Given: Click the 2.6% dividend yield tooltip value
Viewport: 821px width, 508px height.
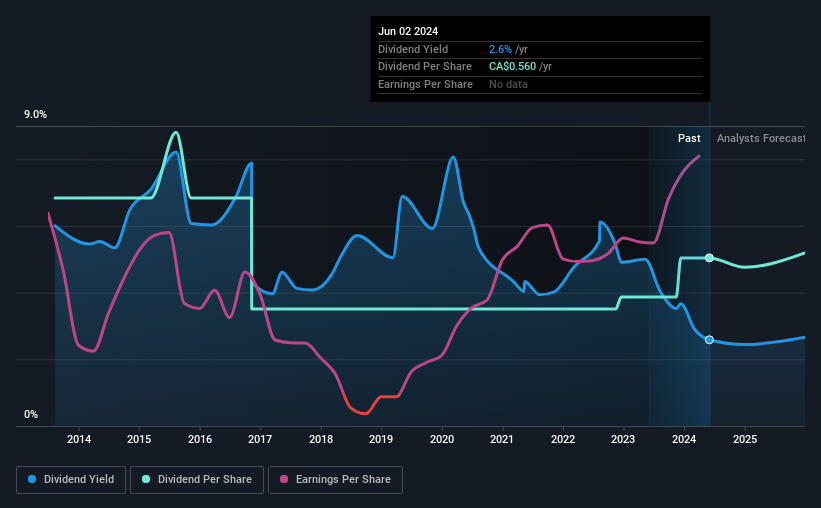Looking at the screenshot, I should [x=500, y=49].
